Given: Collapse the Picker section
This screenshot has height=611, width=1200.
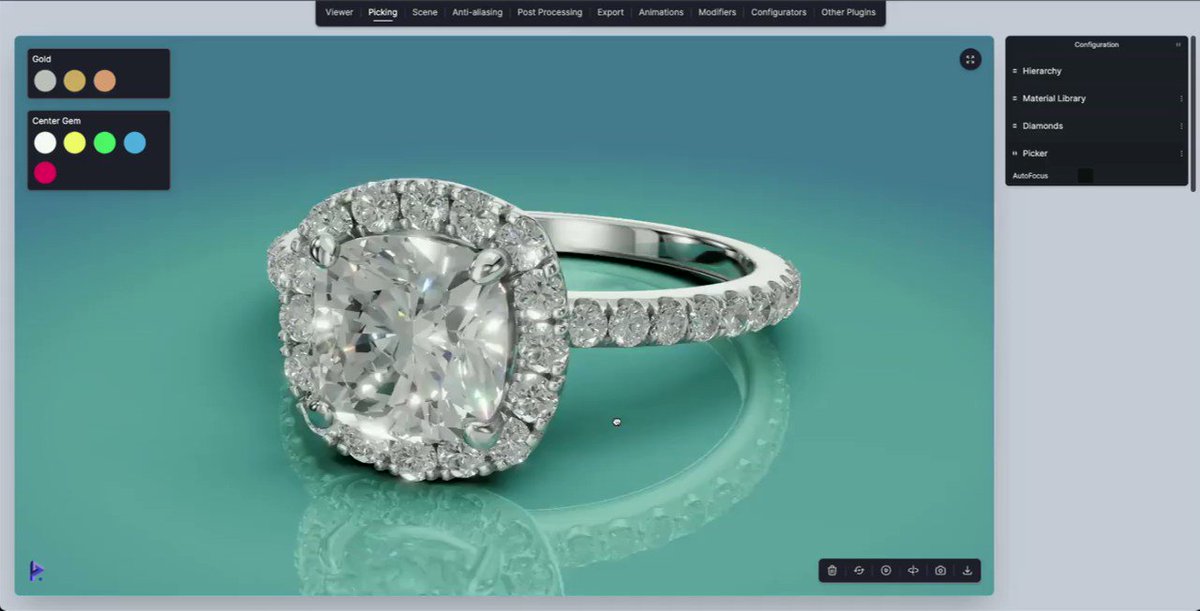Looking at the screenshot, I should point(1096,154).
